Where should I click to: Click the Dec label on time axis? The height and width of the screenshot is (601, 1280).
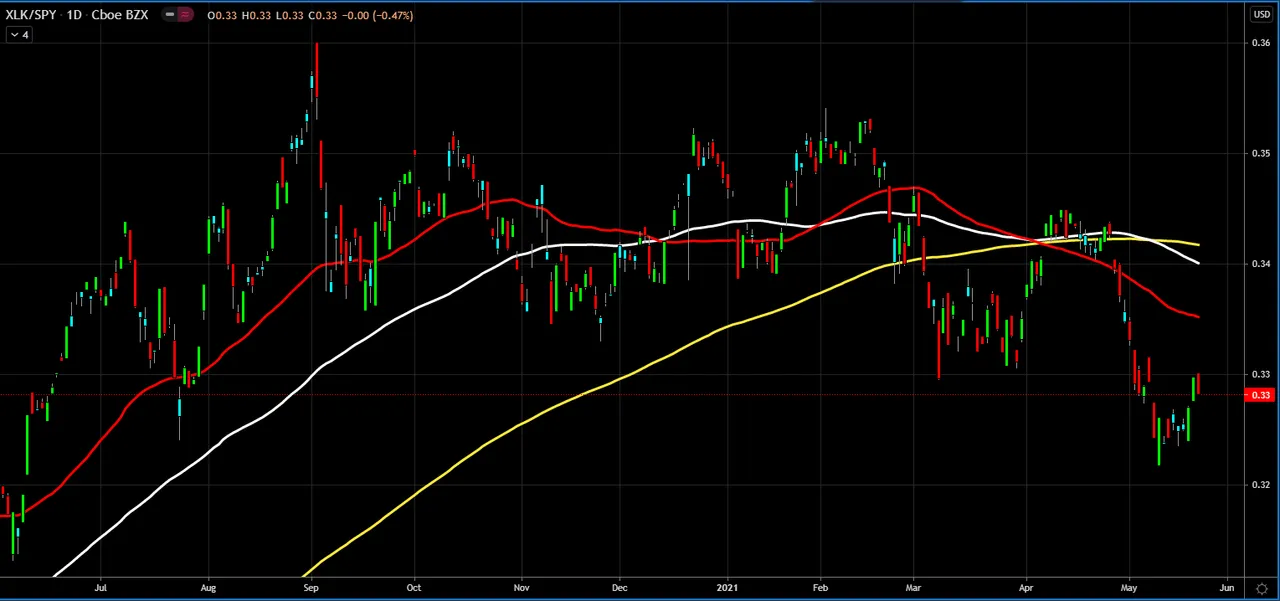coord(619,588)
